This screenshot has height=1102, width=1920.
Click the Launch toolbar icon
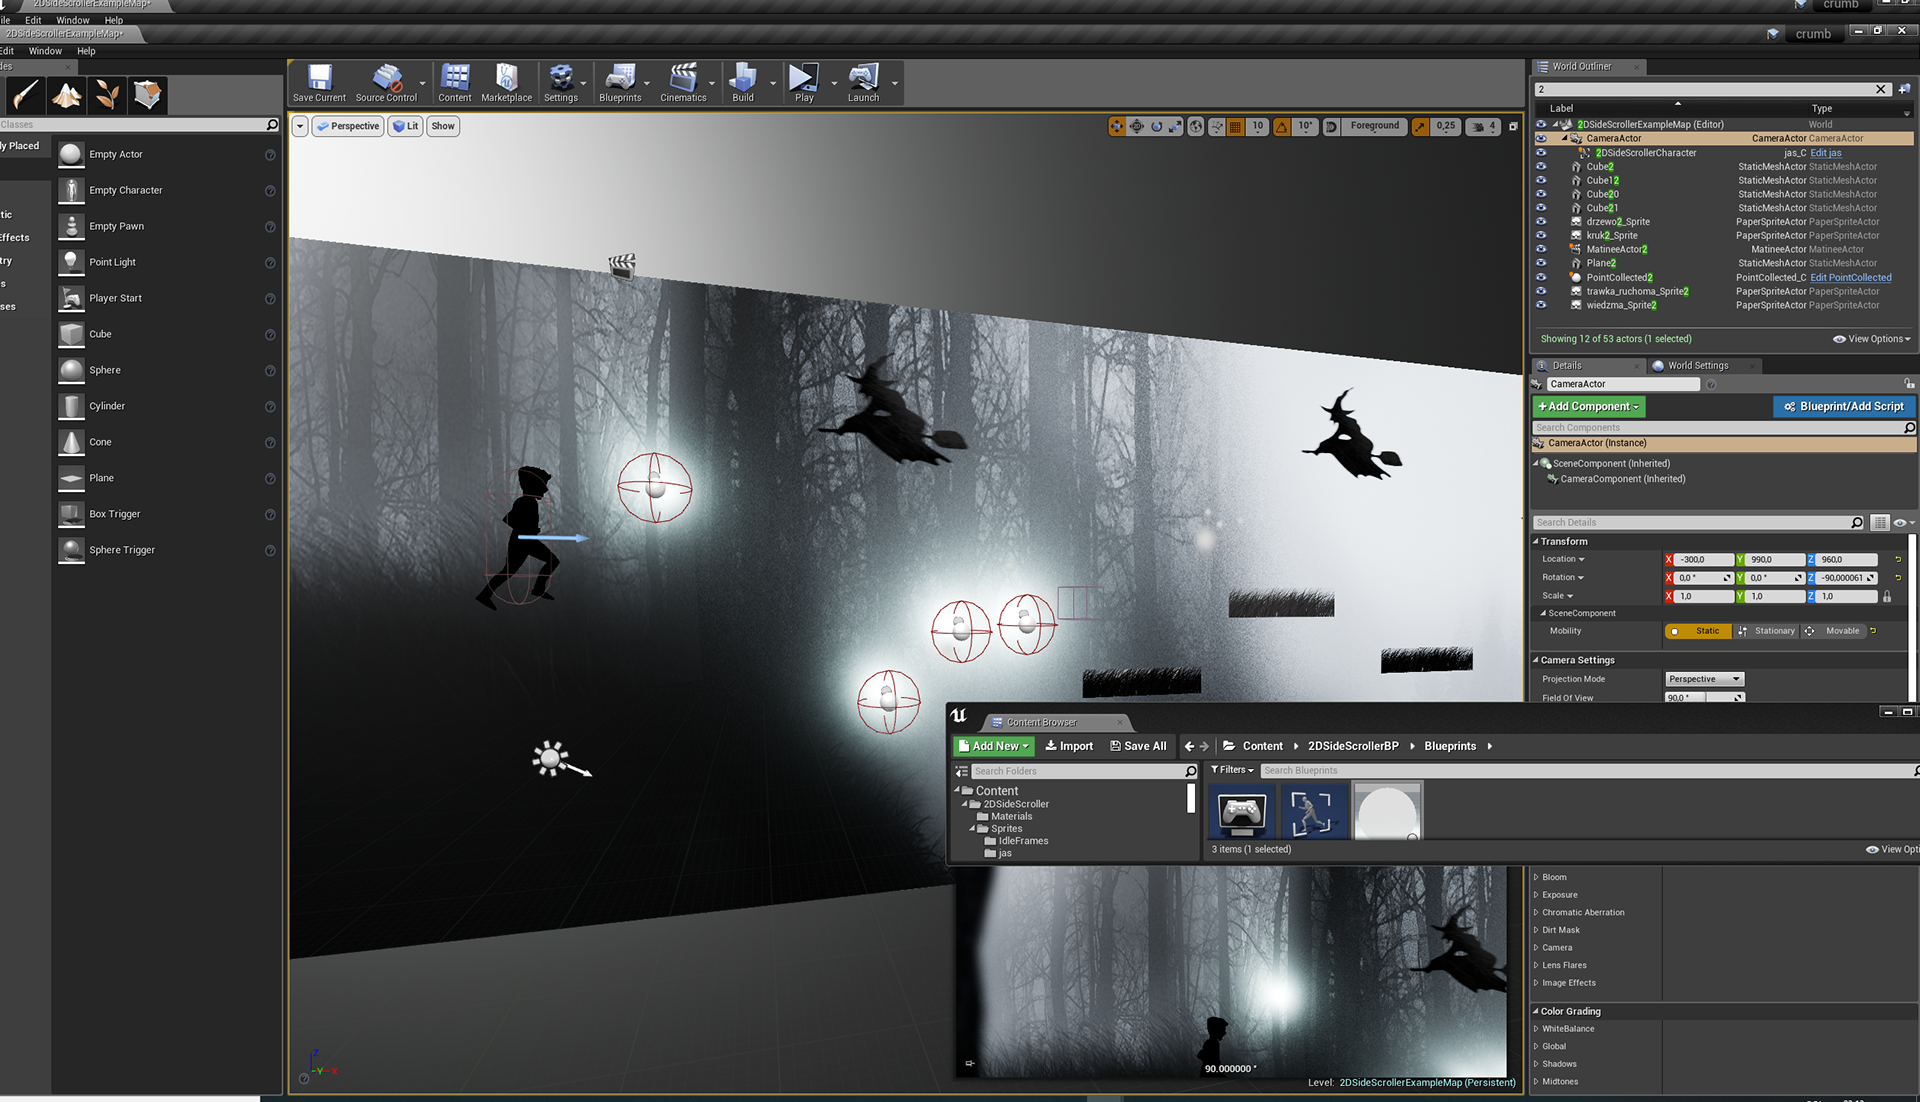coord(863,82)
